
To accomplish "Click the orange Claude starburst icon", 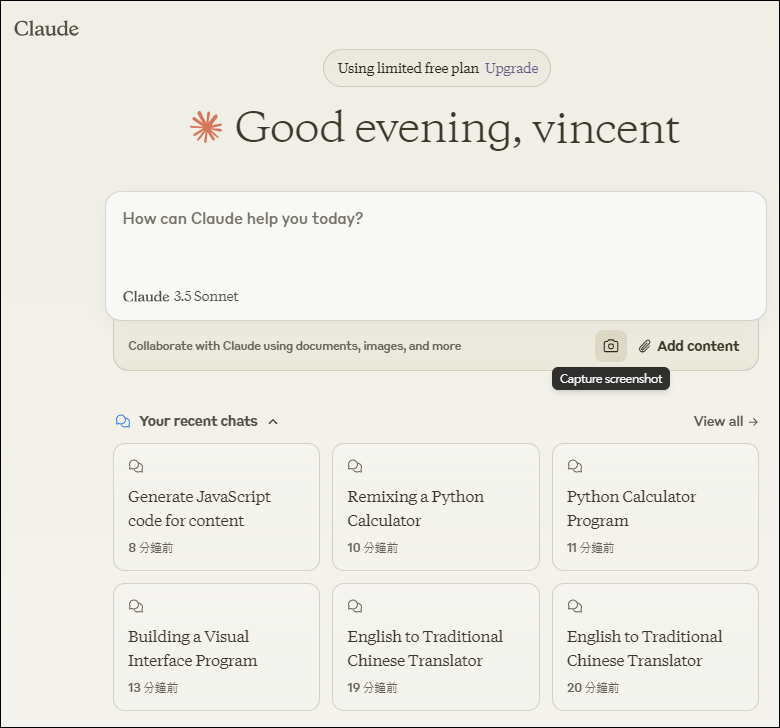I will pos(206,127).
